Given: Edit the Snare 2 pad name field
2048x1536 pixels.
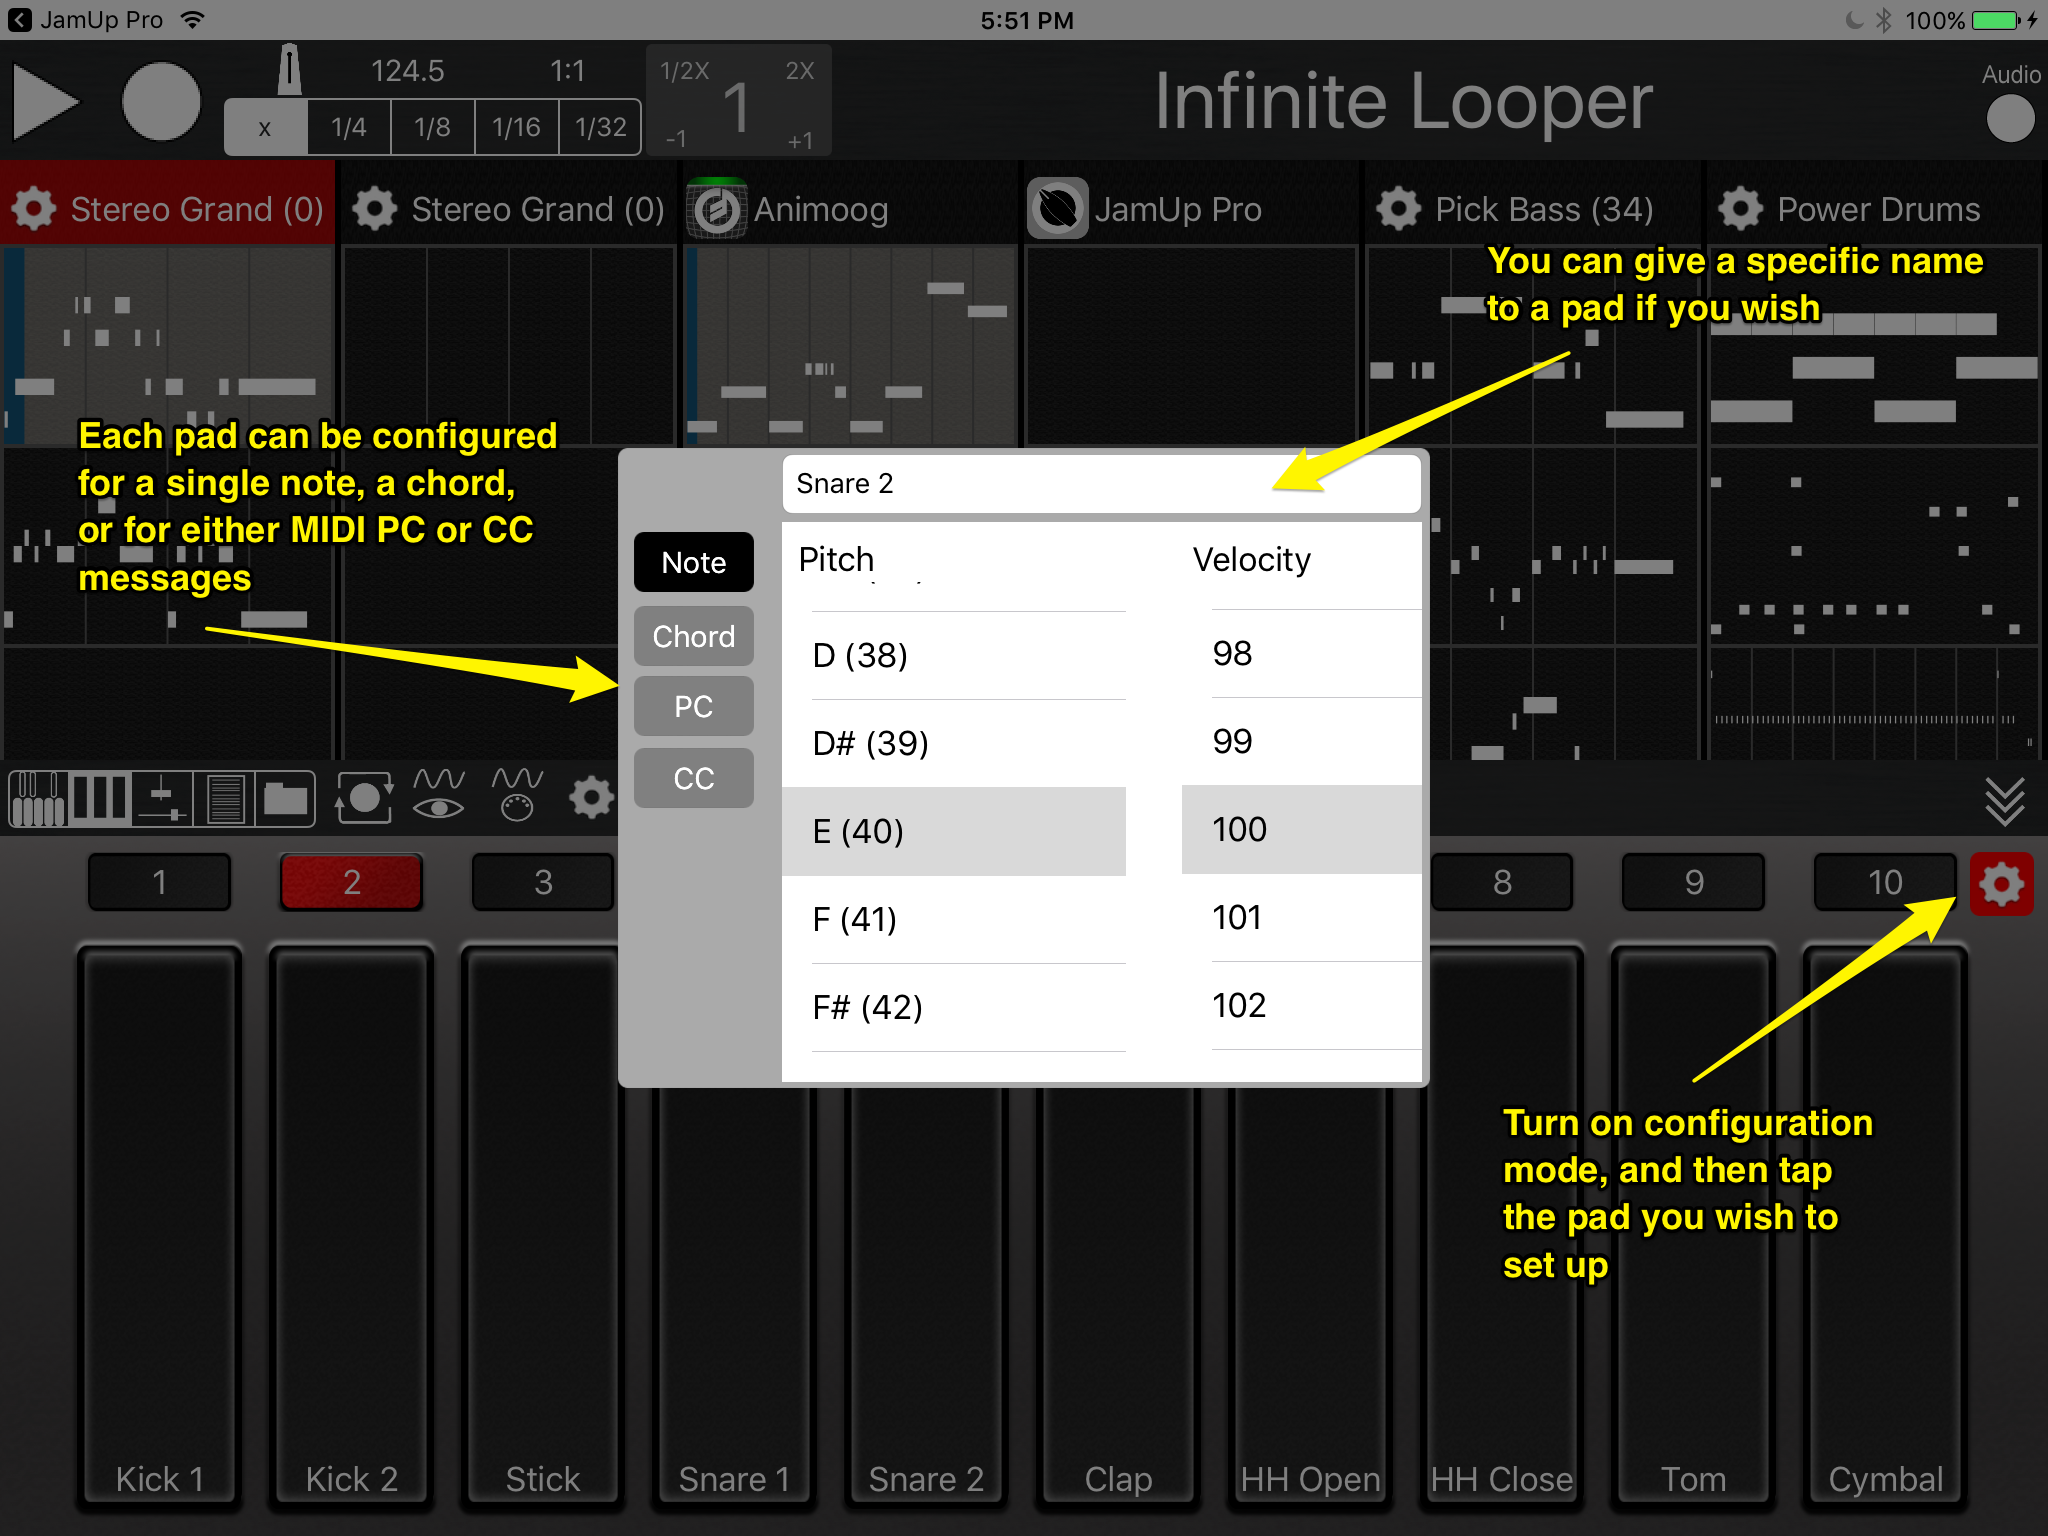Looking at the screenshot, I should click(1101, 484).
